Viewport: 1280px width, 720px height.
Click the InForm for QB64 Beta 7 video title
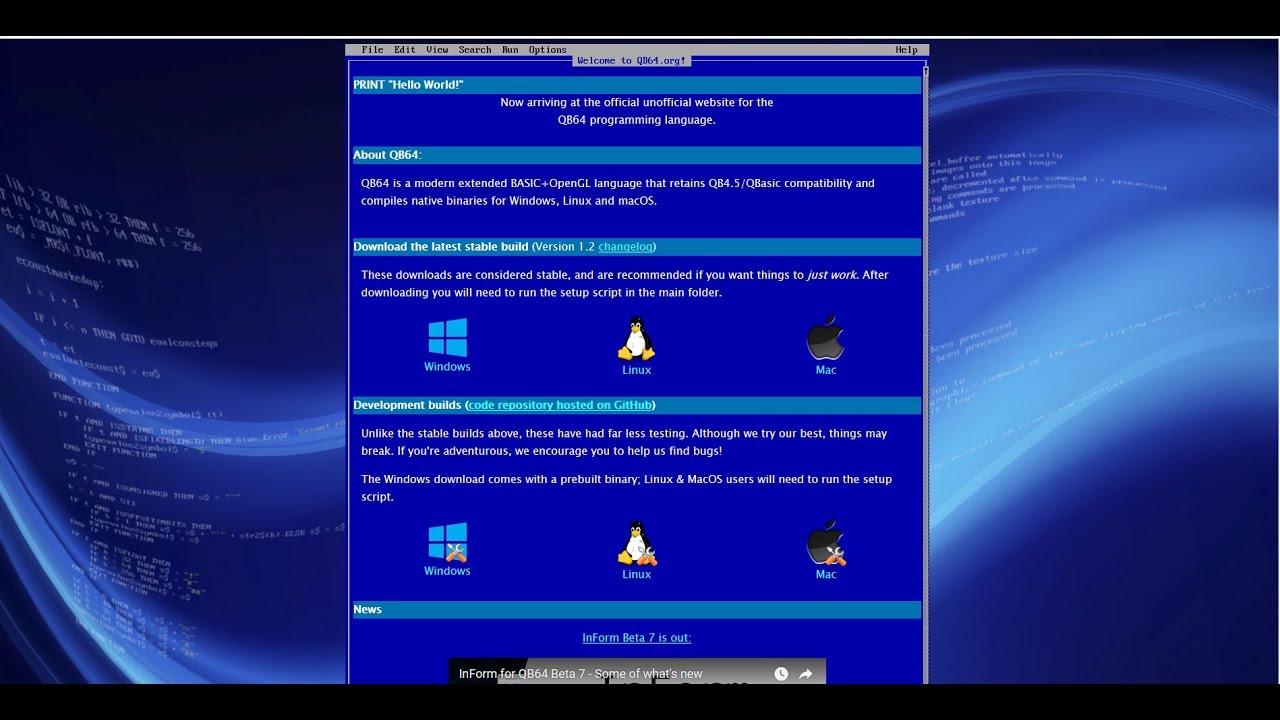[x=581, y=674]
